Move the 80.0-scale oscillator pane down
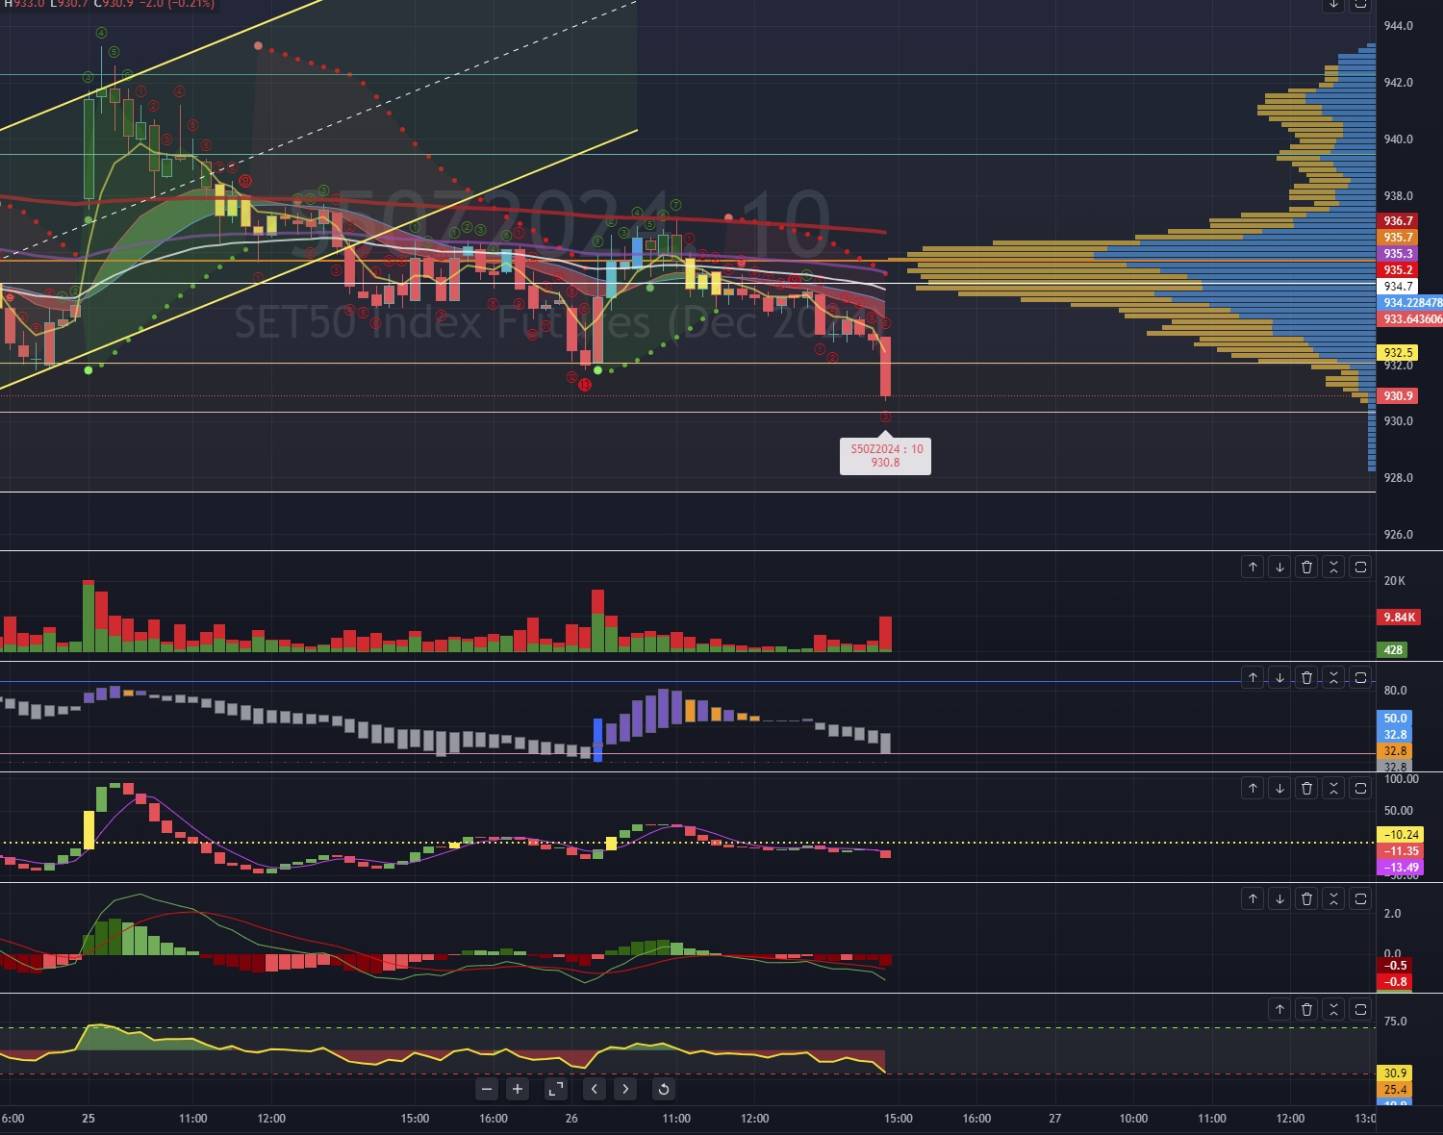This screenshot has width=1443, height=1135. click(x=1280, y=678)
